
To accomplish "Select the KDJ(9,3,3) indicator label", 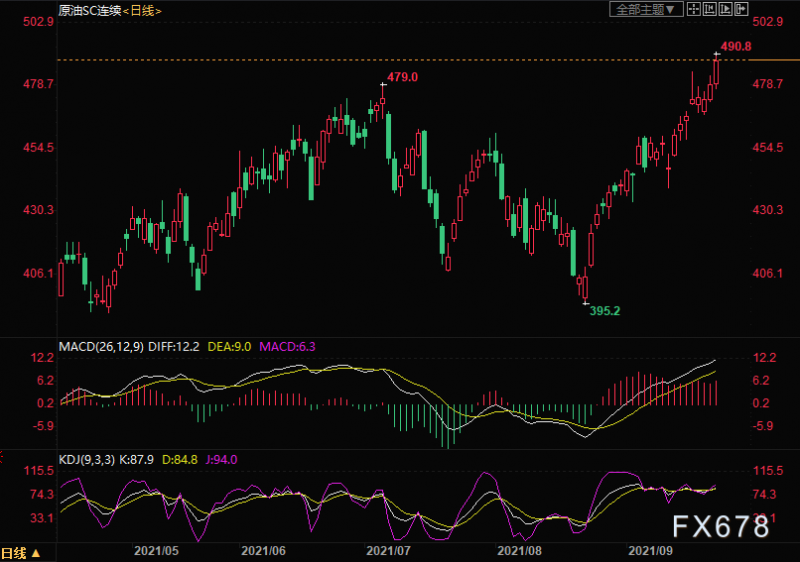I will point(87,459).
